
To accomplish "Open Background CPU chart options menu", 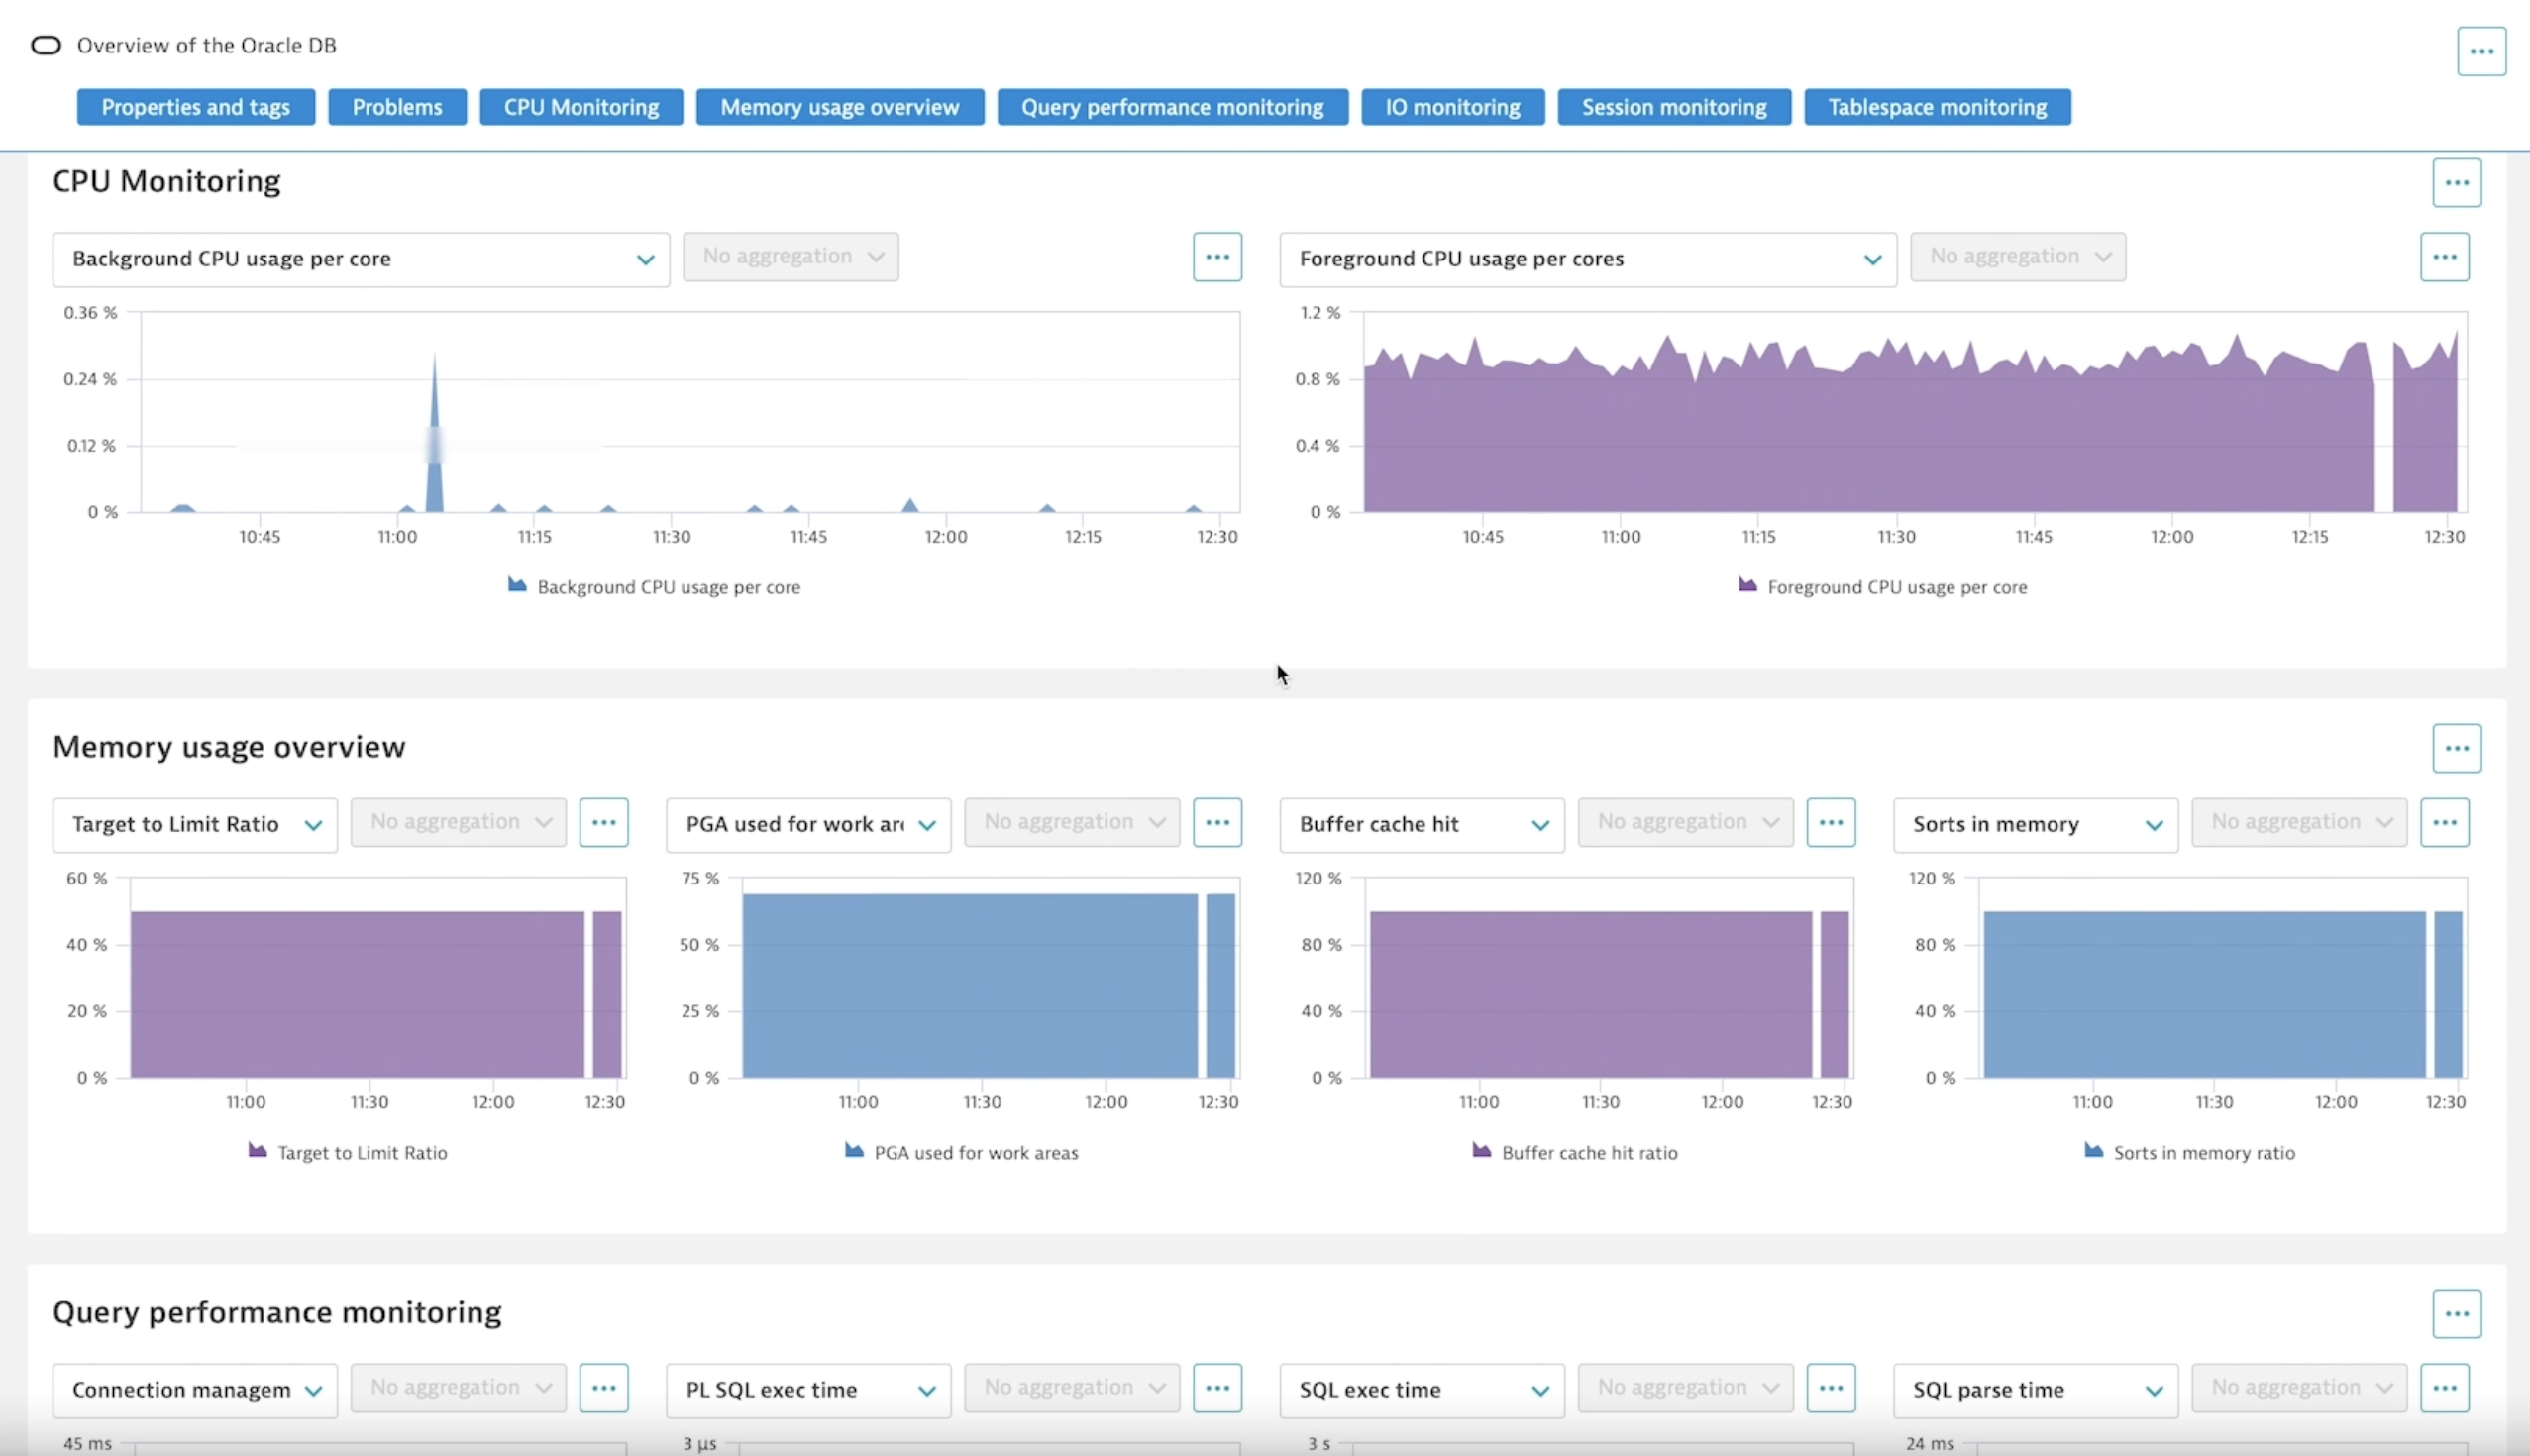I will pos(1217,257).
